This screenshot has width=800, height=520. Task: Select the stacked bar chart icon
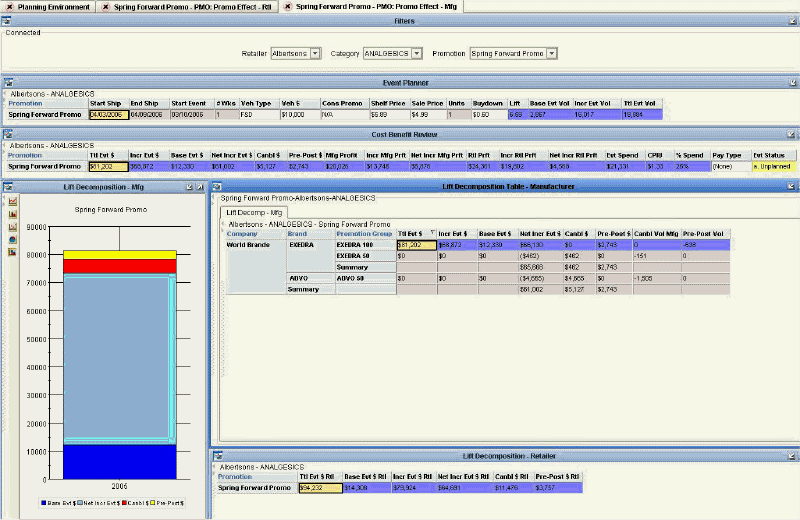pyautogui.click(x=13, y=252)
